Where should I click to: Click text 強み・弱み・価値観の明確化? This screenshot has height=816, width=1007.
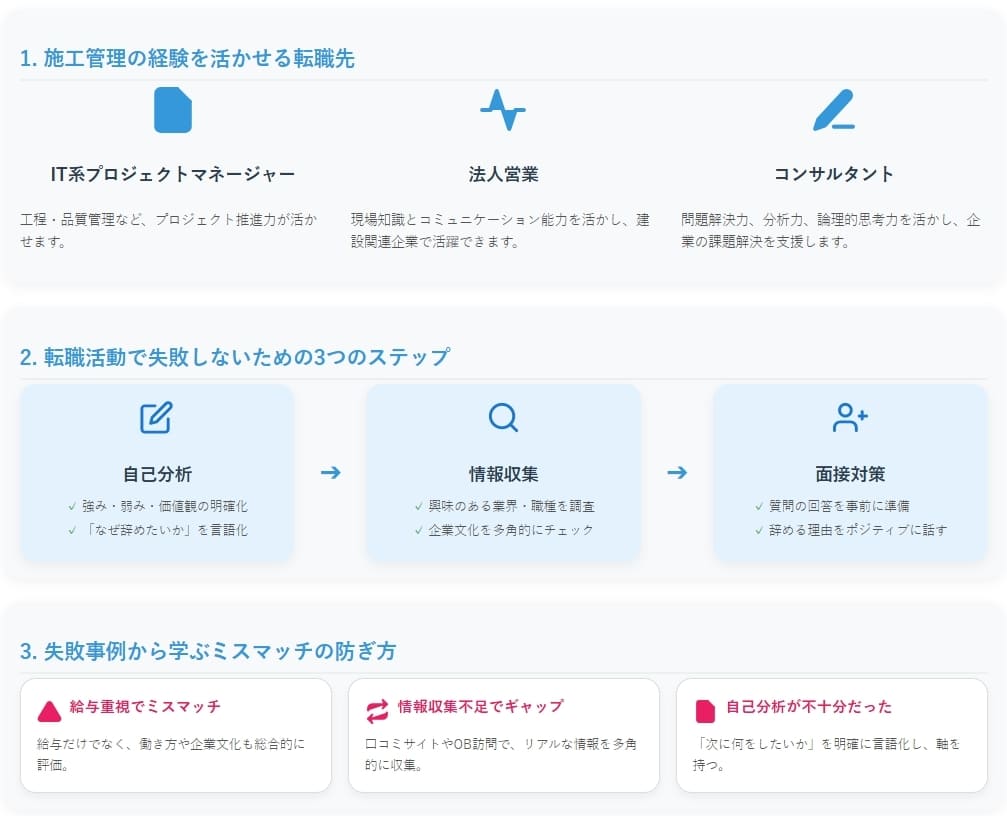tap(164, 507)
